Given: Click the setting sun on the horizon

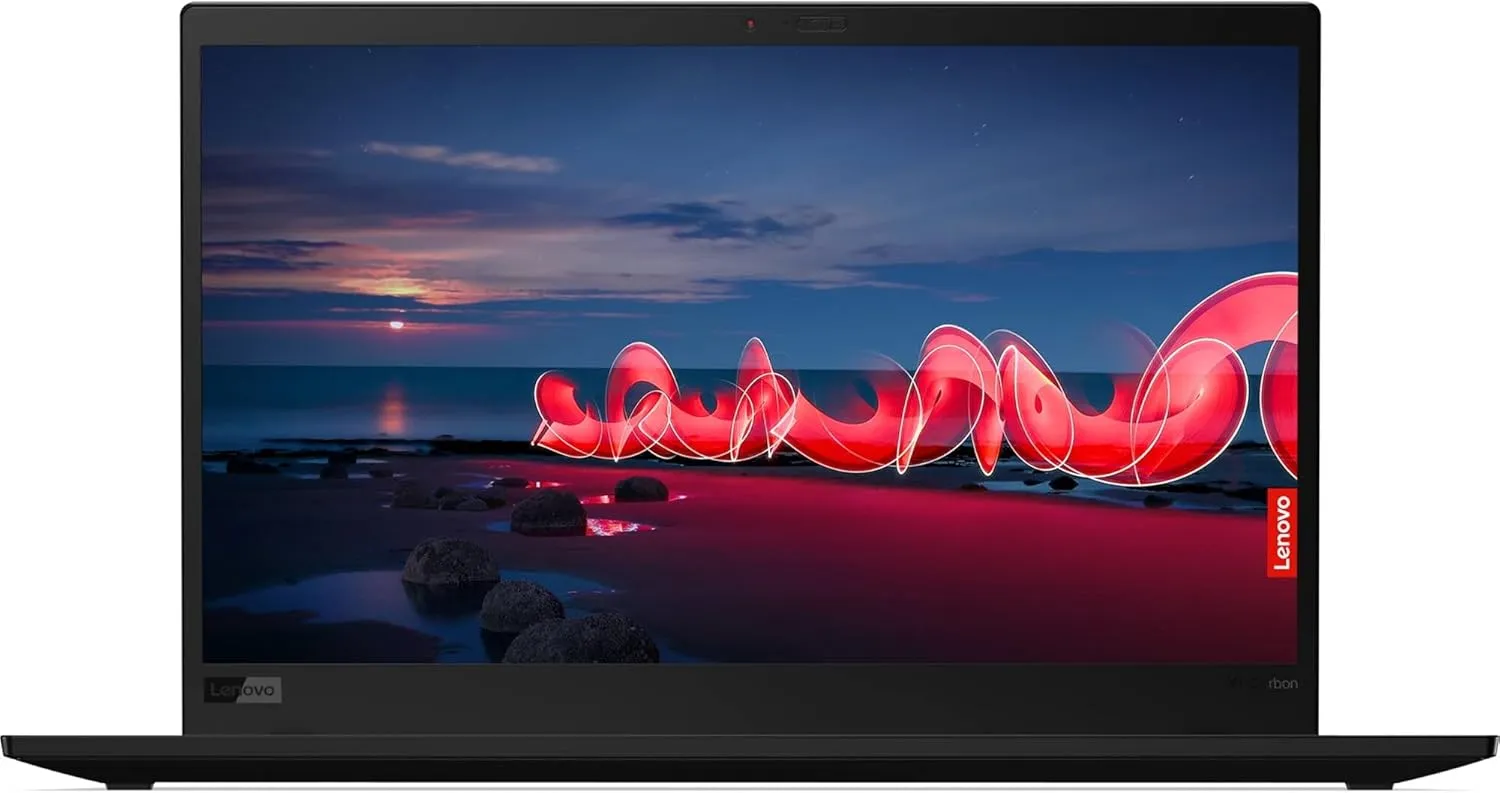Looking at the screenshot, I should tap(396, 324).
